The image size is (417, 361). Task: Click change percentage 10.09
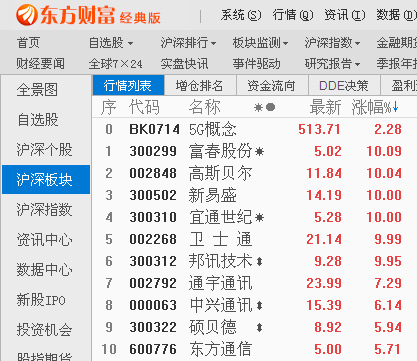tap(384, 151)
